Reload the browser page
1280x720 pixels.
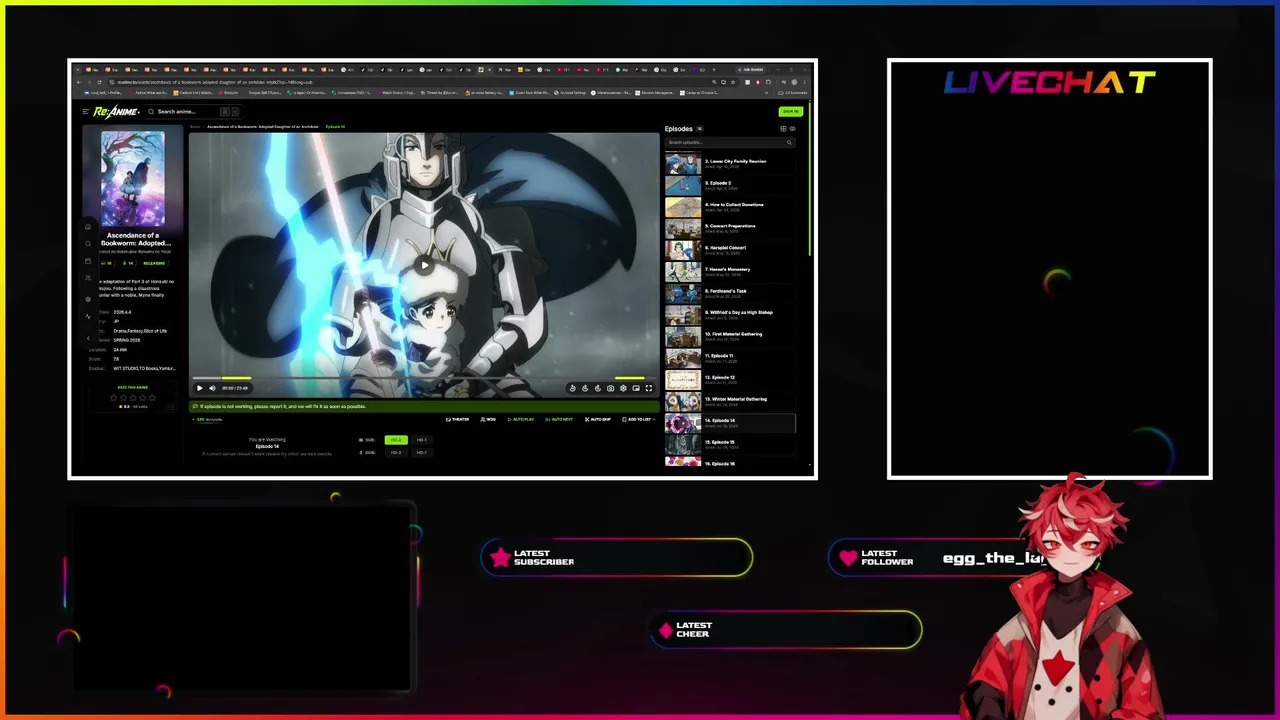click(x=99, y=82)
